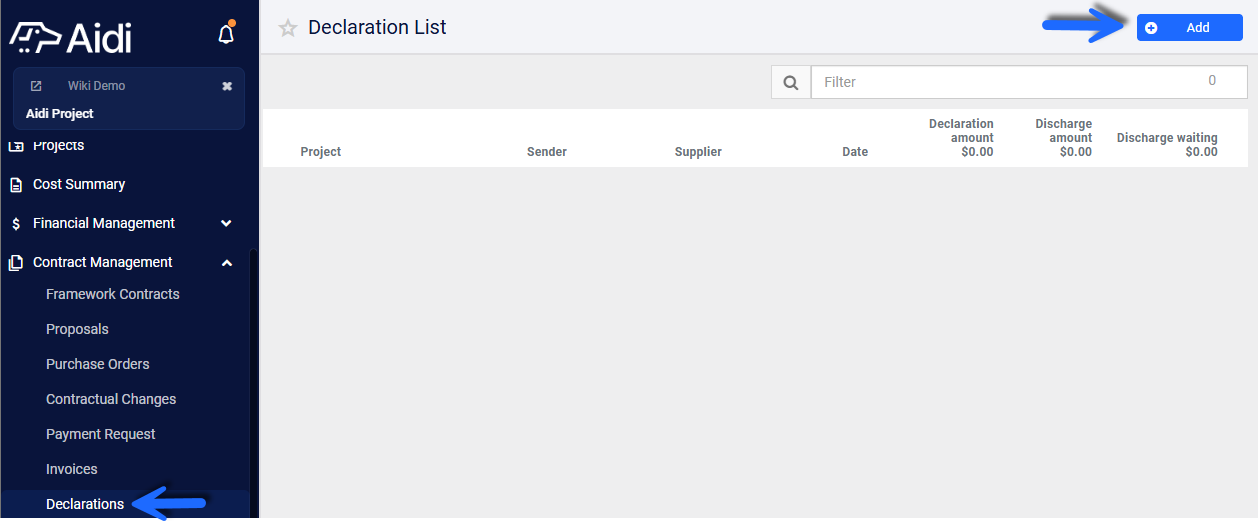Image resolution: width=1258 pixels, height=523 pixels.
Task: Go to Purchase Orders
Action: click(x=98, y=364)
